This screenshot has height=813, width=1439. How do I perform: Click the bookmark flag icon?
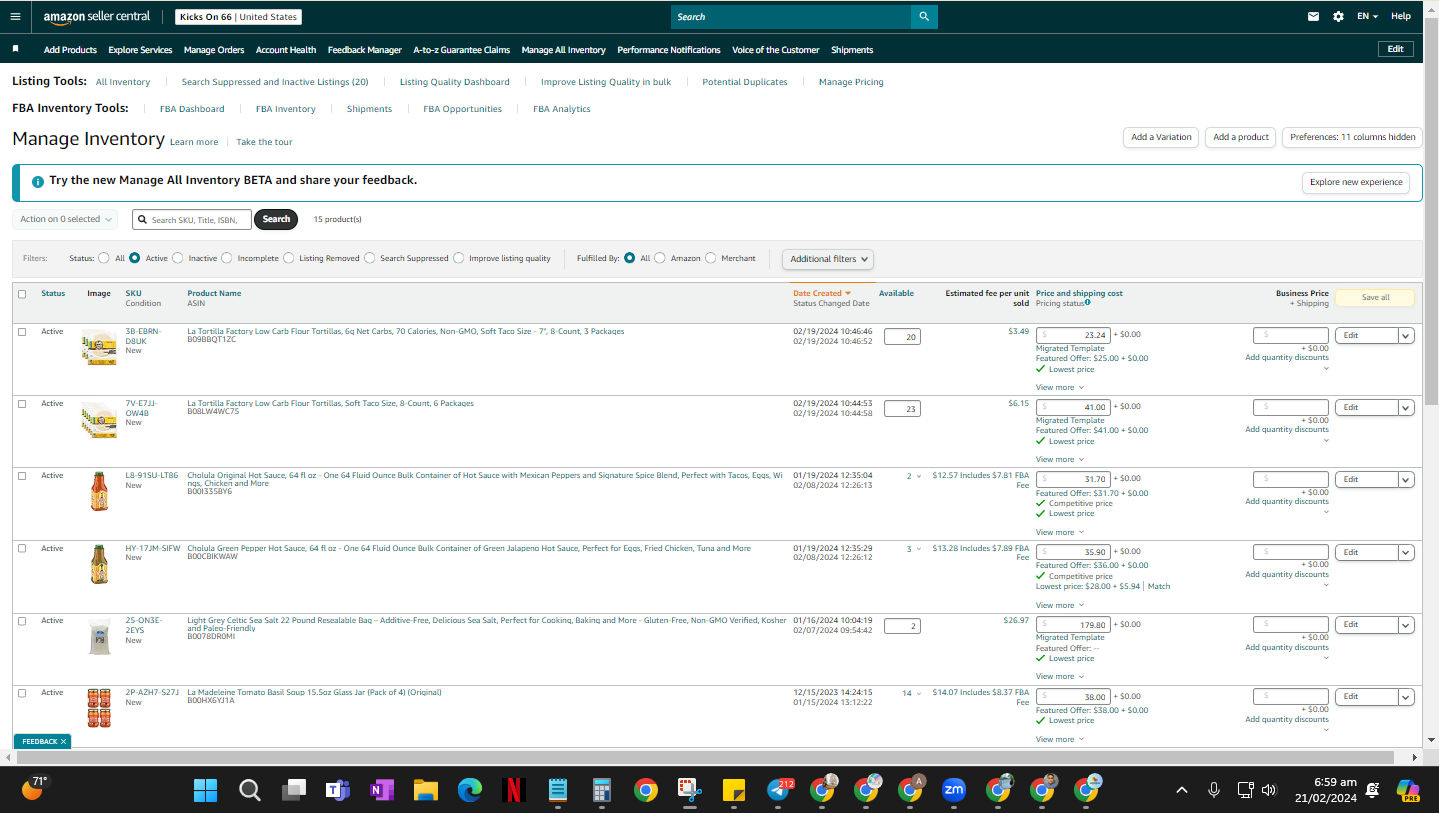(15, 49)
